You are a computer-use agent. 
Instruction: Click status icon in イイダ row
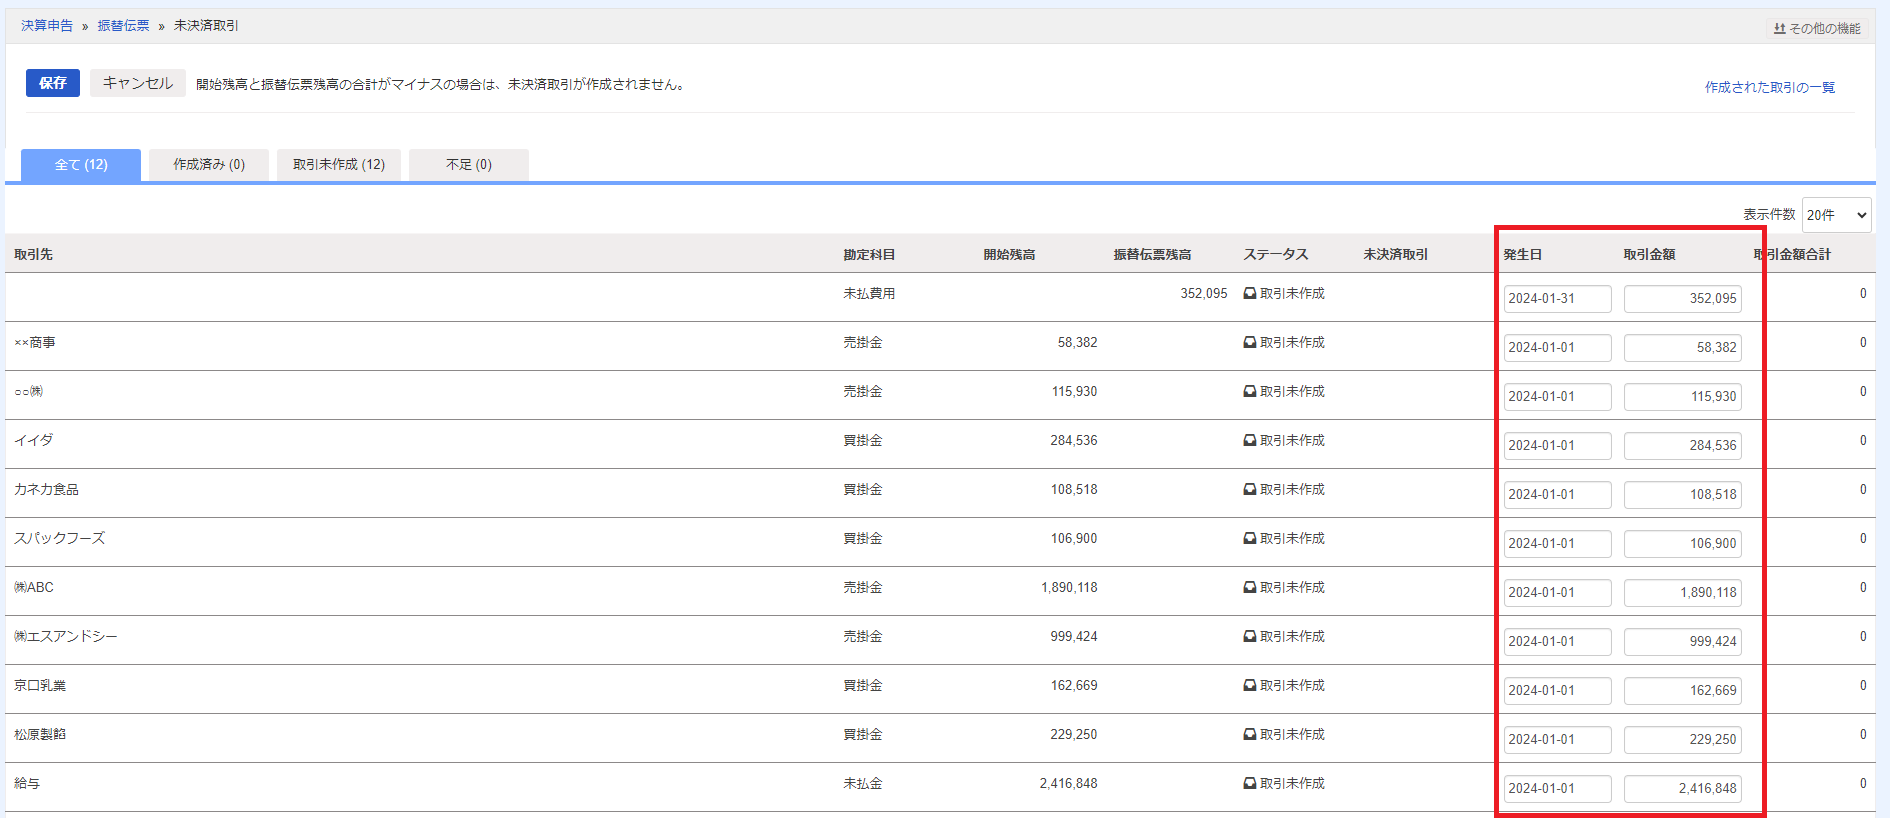1250,441
